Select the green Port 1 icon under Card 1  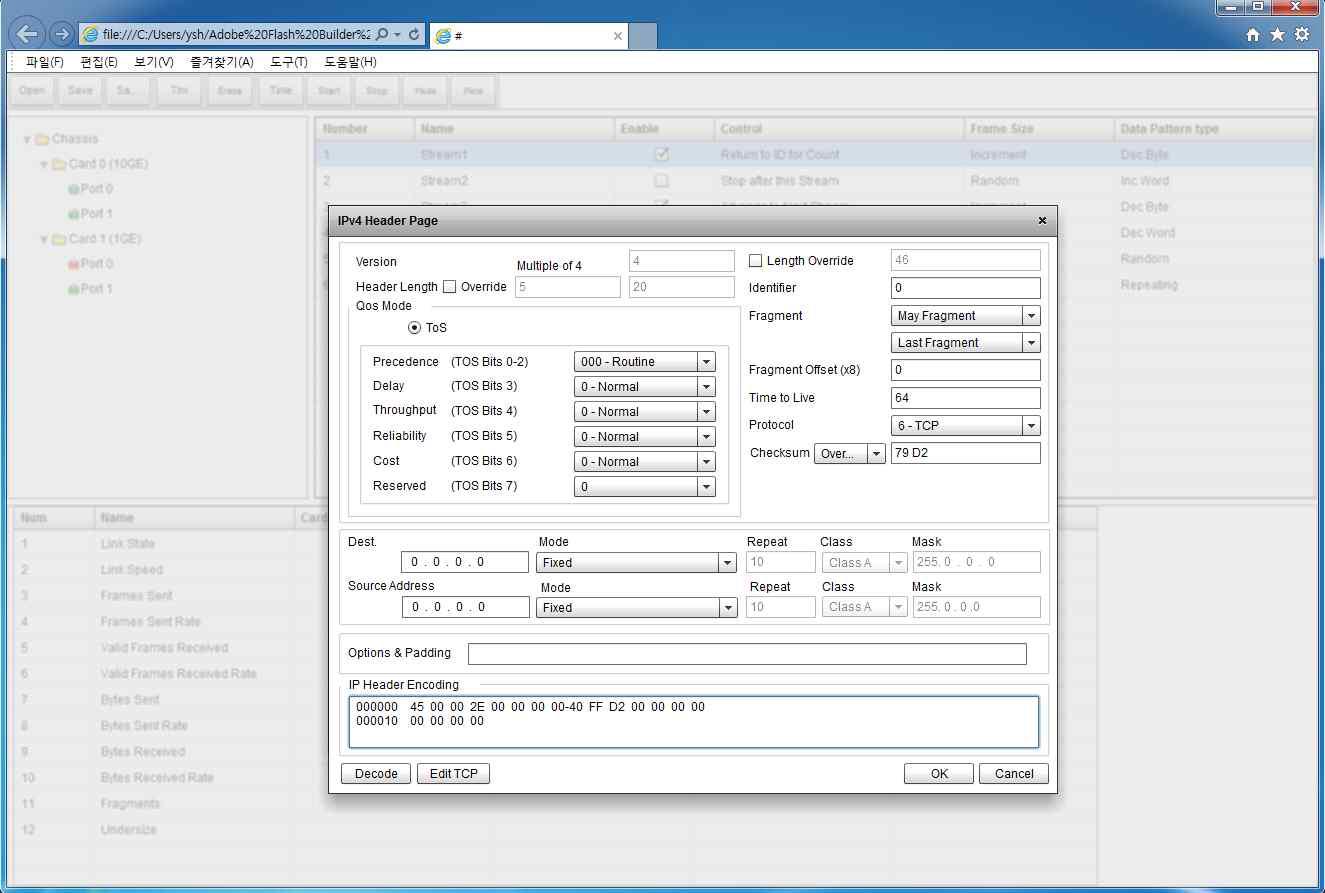pos(73,289)
